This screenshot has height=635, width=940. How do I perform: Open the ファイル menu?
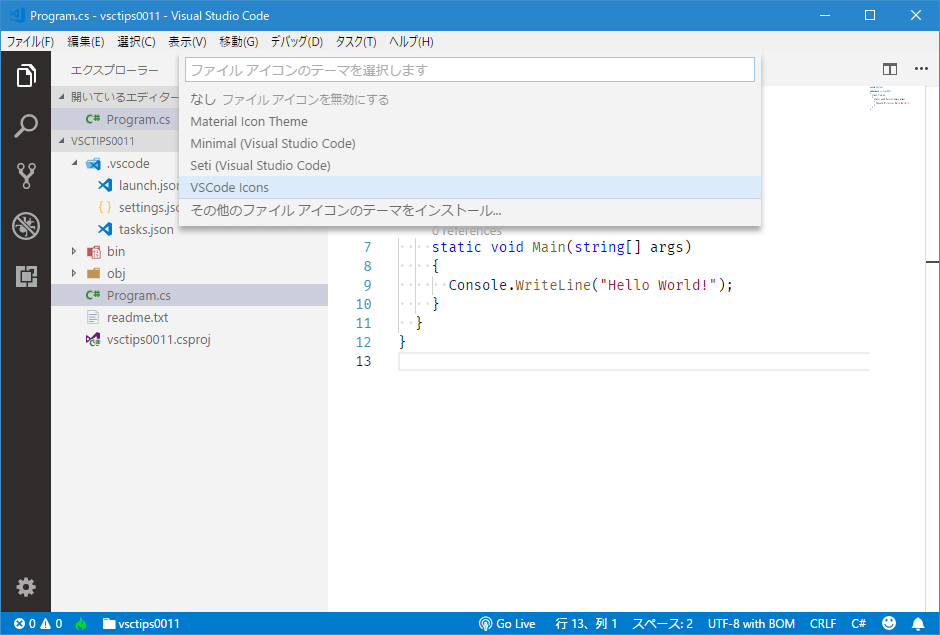tap(30, 41)
